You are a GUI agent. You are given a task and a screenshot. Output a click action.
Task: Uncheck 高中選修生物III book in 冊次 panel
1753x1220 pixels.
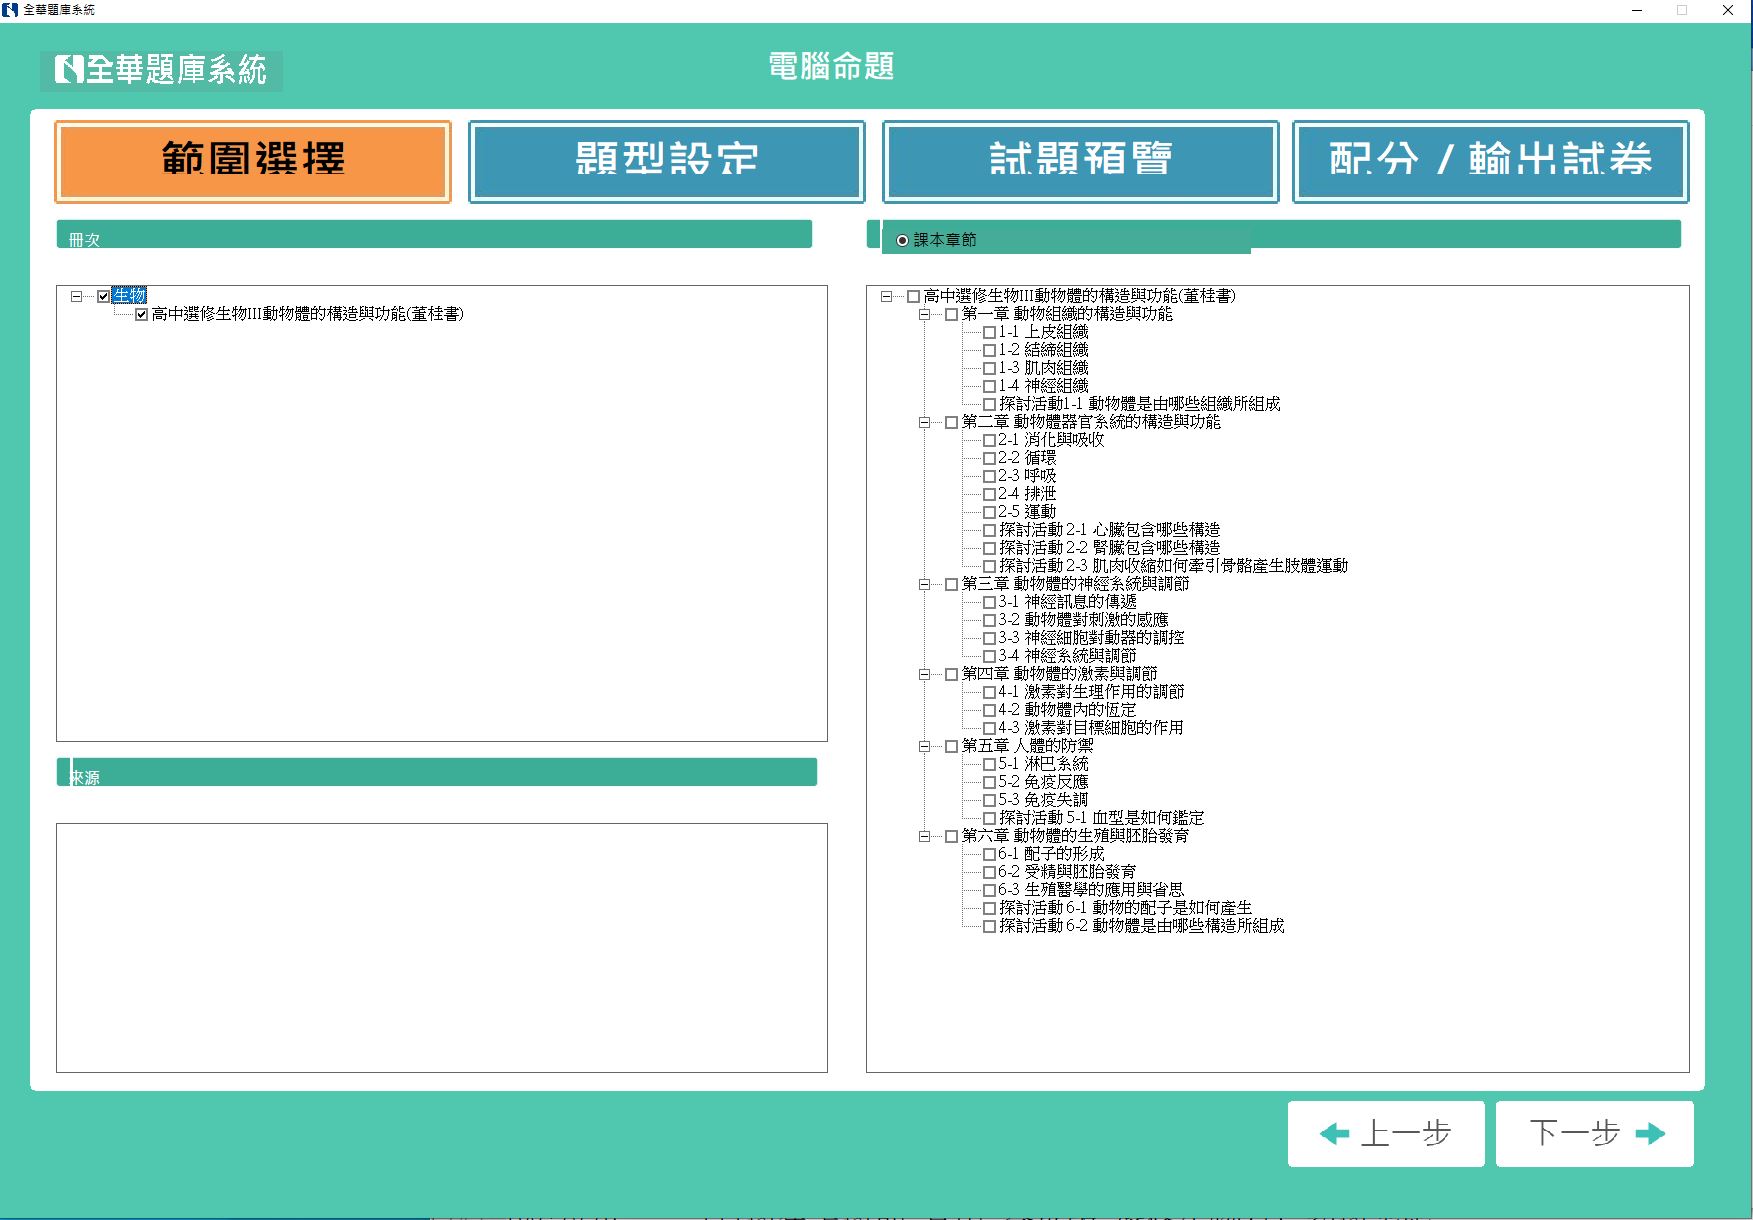click(142, 314)
